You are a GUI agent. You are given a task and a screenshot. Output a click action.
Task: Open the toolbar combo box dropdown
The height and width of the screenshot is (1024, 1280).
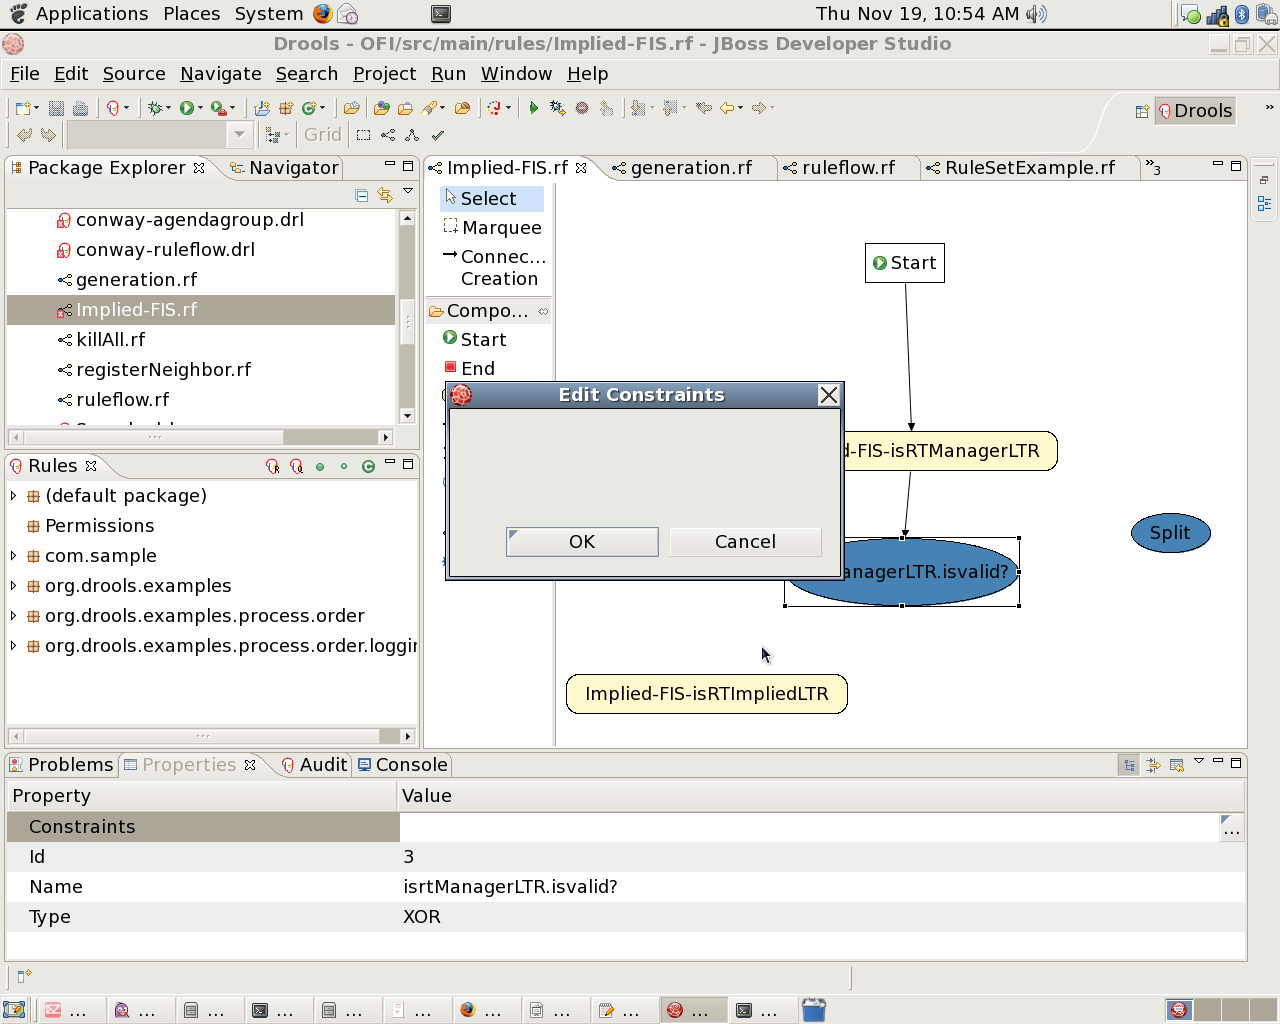click(239, 135)
